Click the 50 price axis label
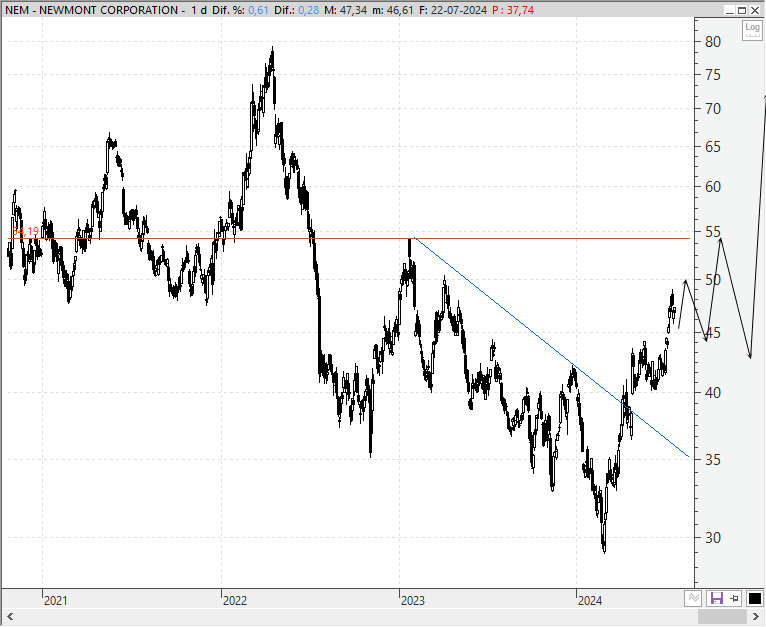766x627 pixels. 713,280
